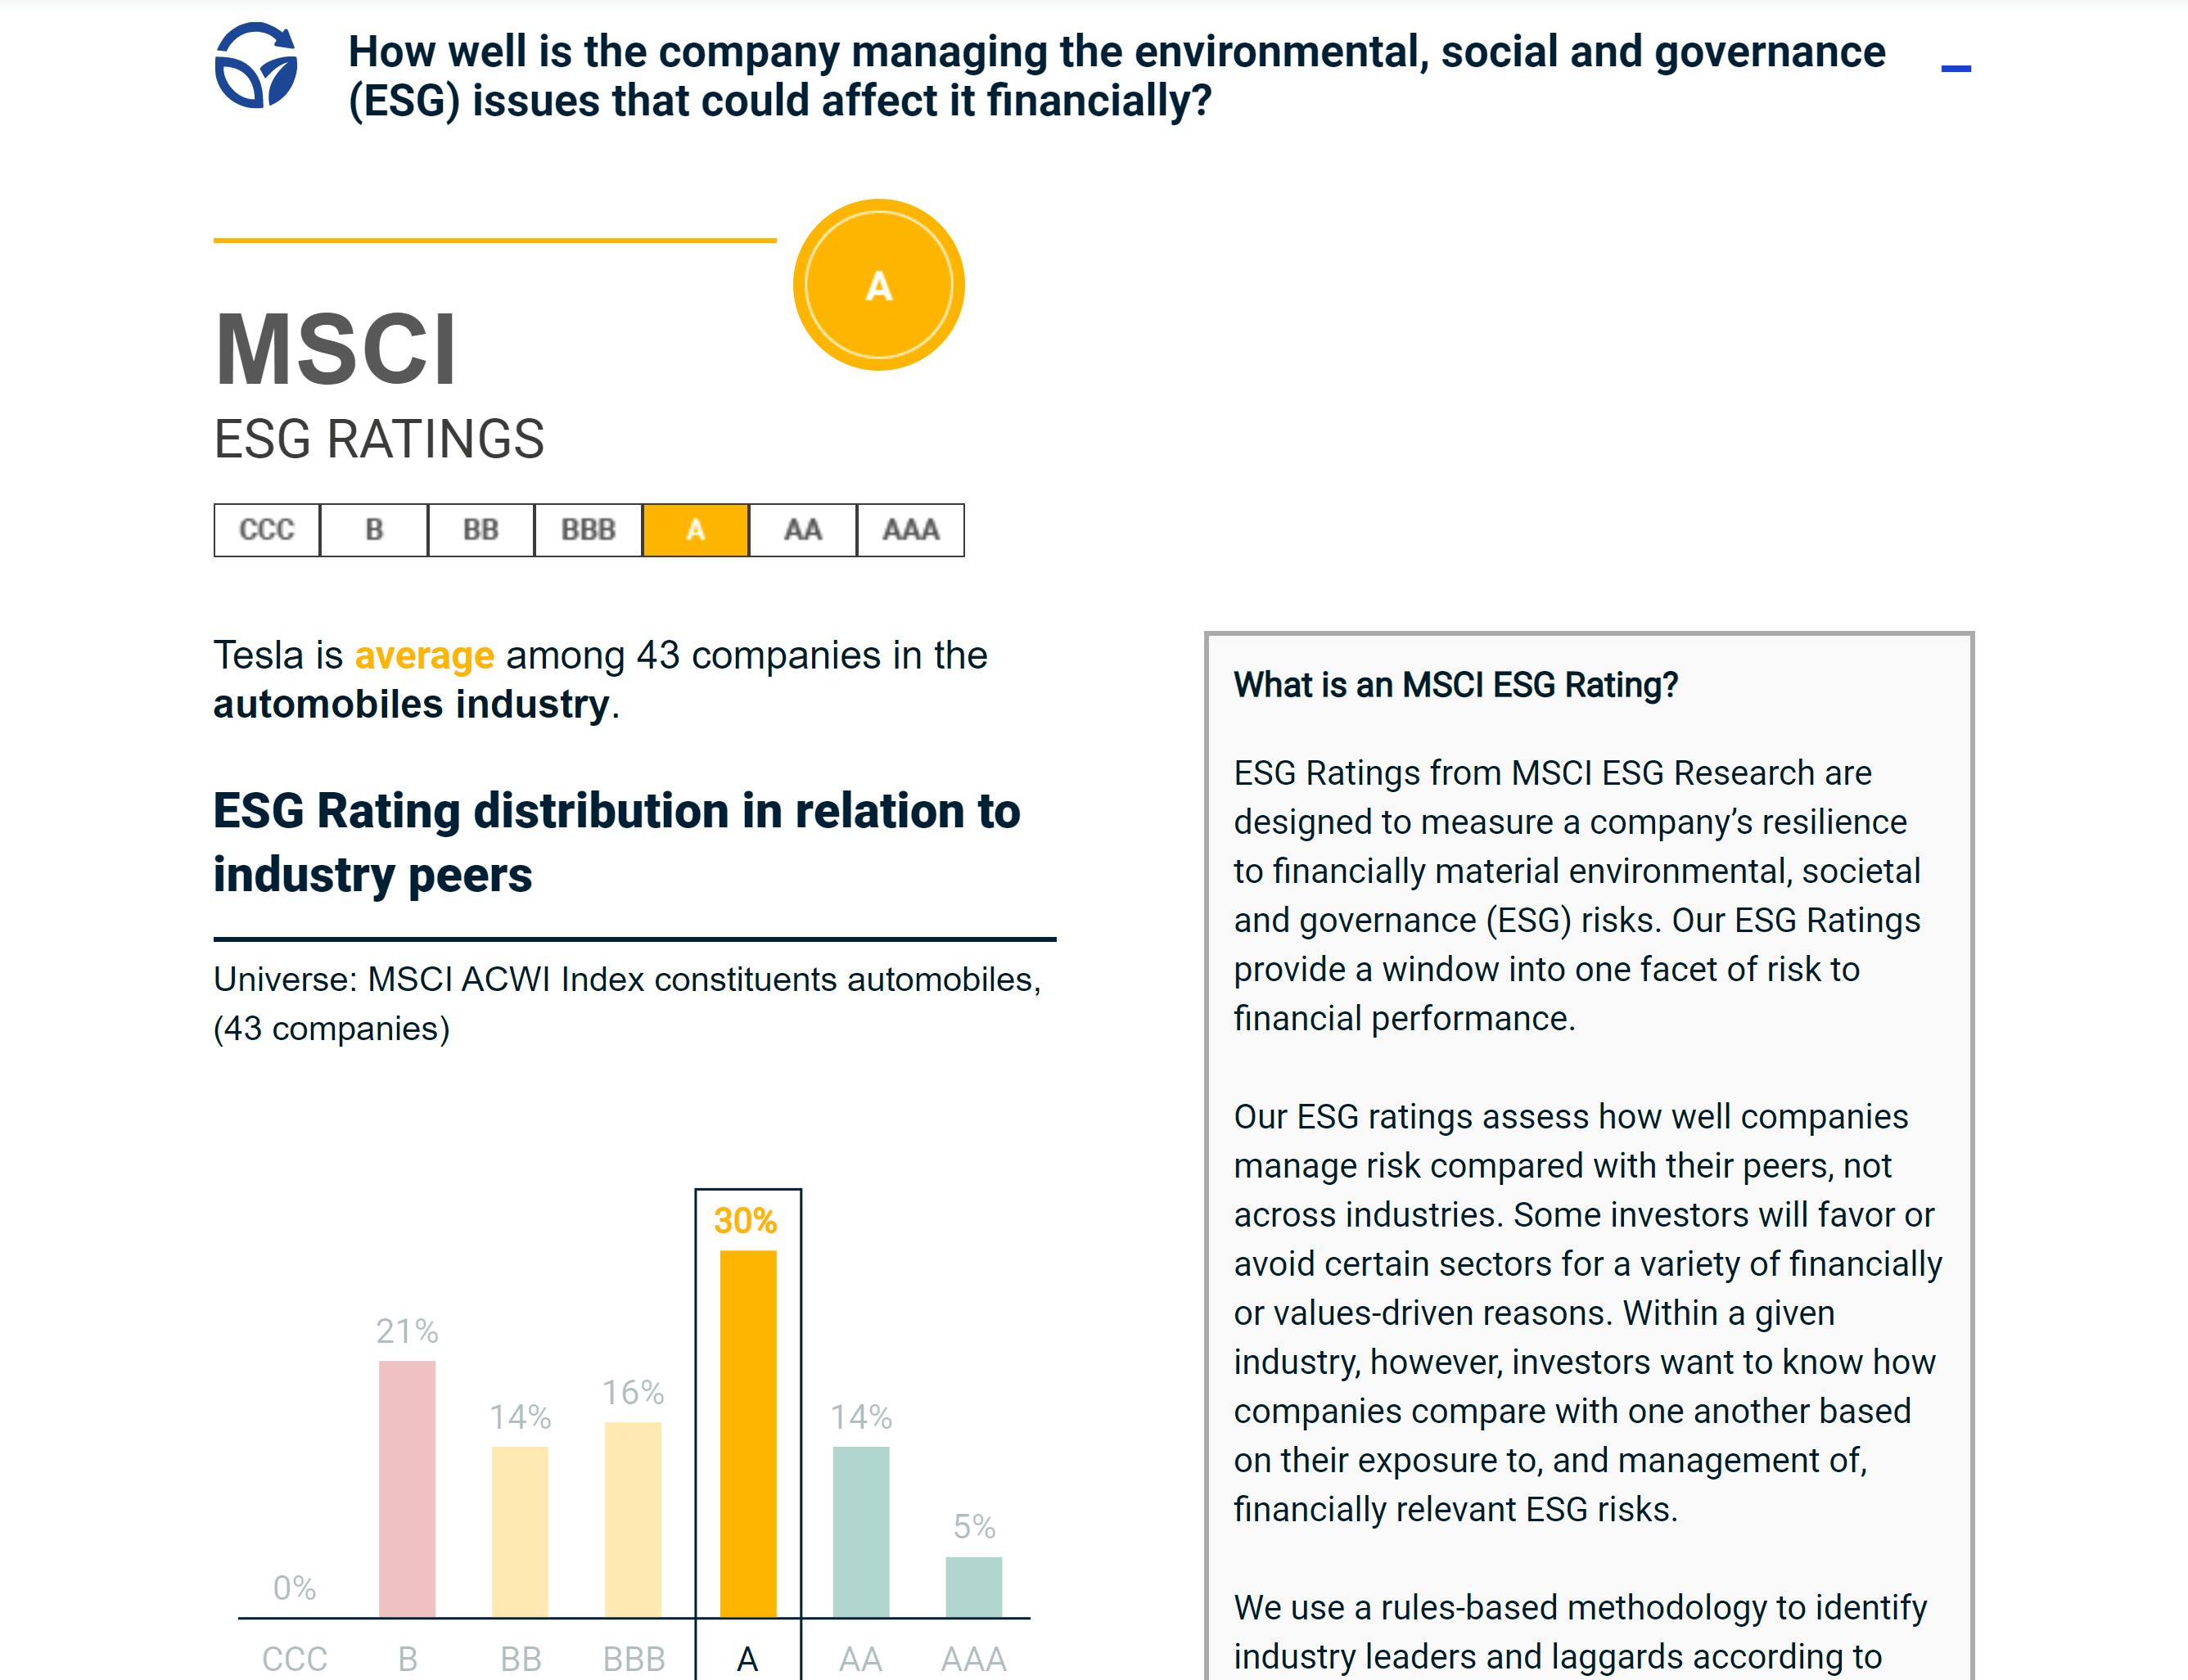The image size is (2188, 1680).
Task: Select the 'CCC' cell on the rating scale
Action: 266,530
